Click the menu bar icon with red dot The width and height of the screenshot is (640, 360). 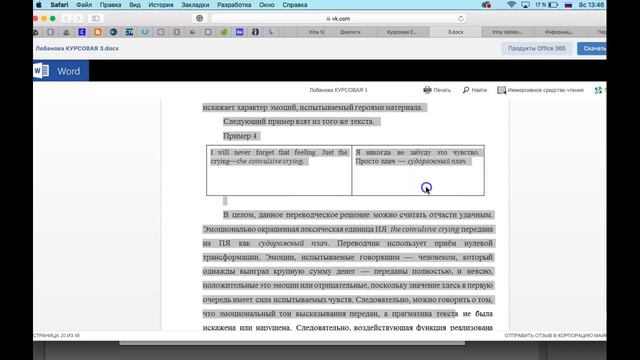click(x=486, y=5)
